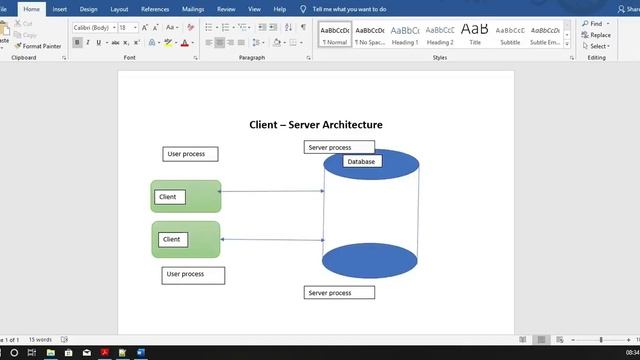Image resolution: width=640 pixels, height=360 pixels.
Task: Click the Text Effects icon
Action: coord(152,42)
